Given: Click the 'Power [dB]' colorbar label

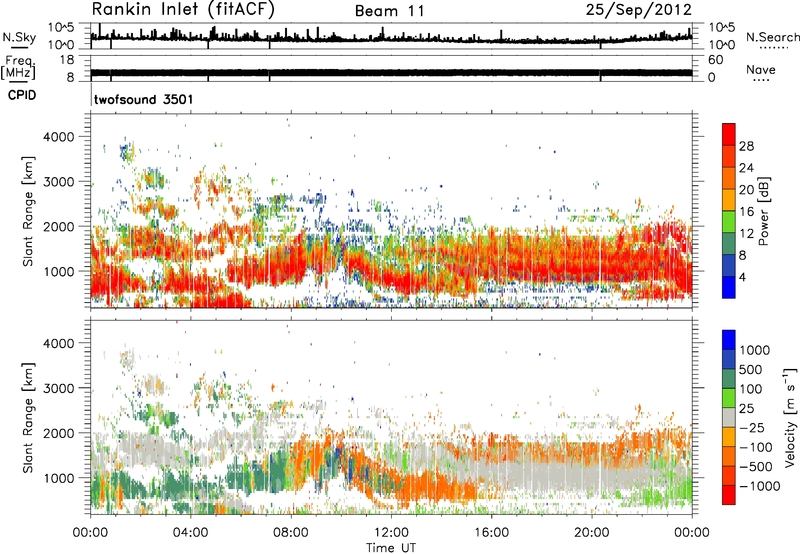Looking at the screenshot, I should click(x=764, y=211).
